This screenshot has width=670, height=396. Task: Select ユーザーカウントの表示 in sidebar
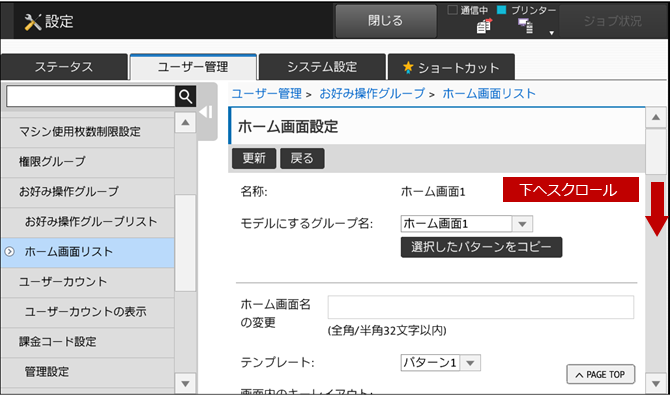(x=88, y=311)
